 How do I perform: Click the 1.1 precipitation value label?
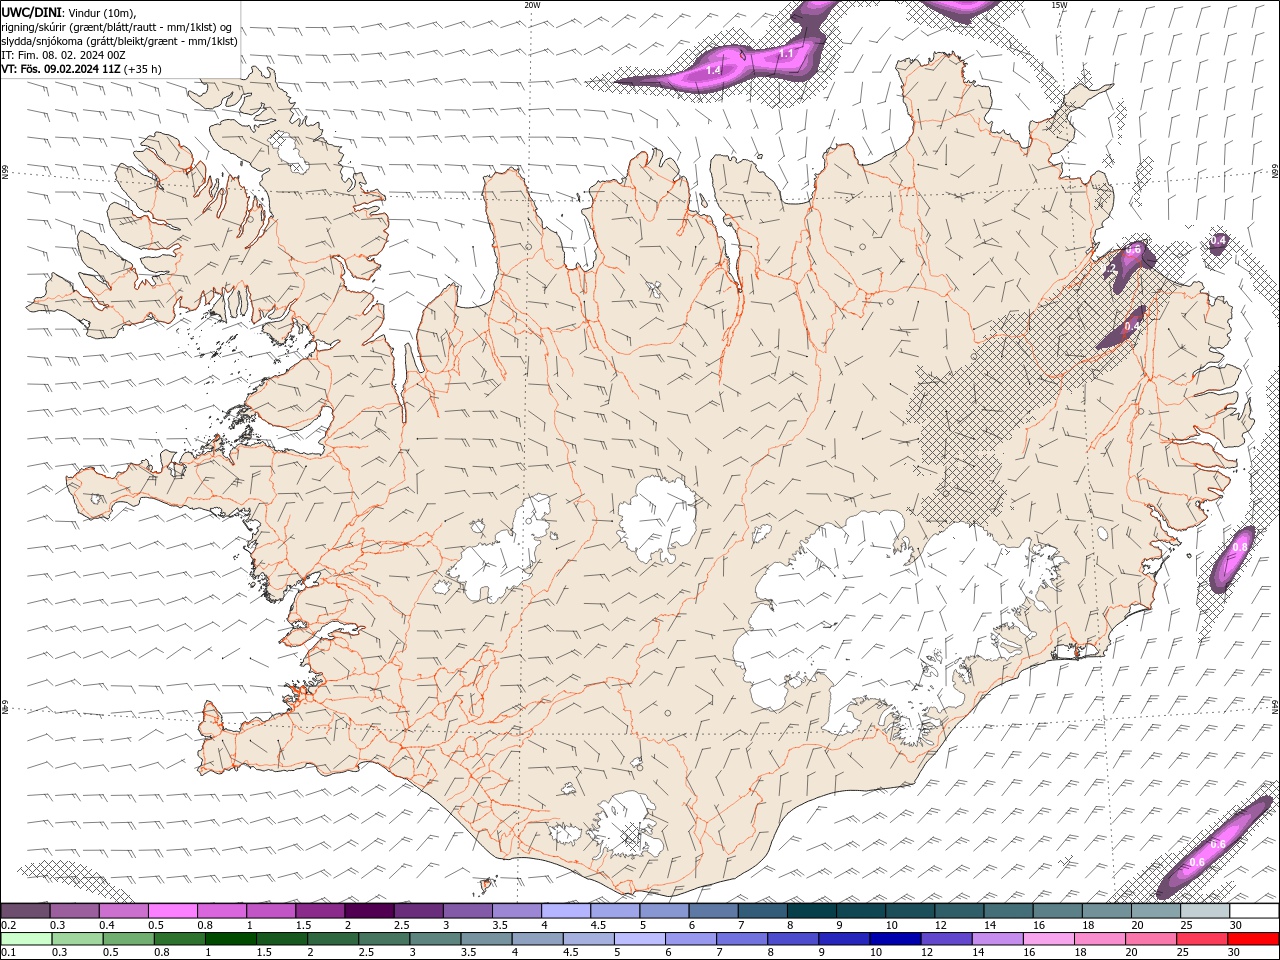[786, 53]
